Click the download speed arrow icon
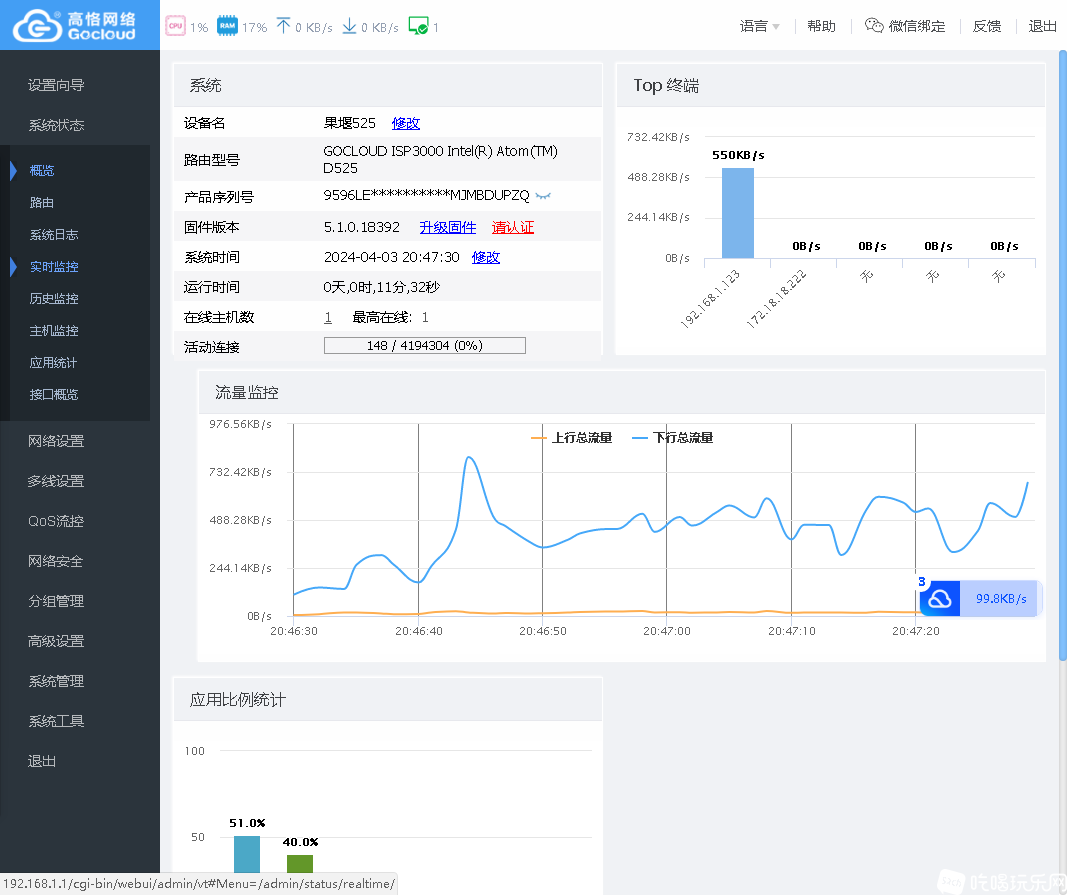1067x895 pixels. point(349,26)
